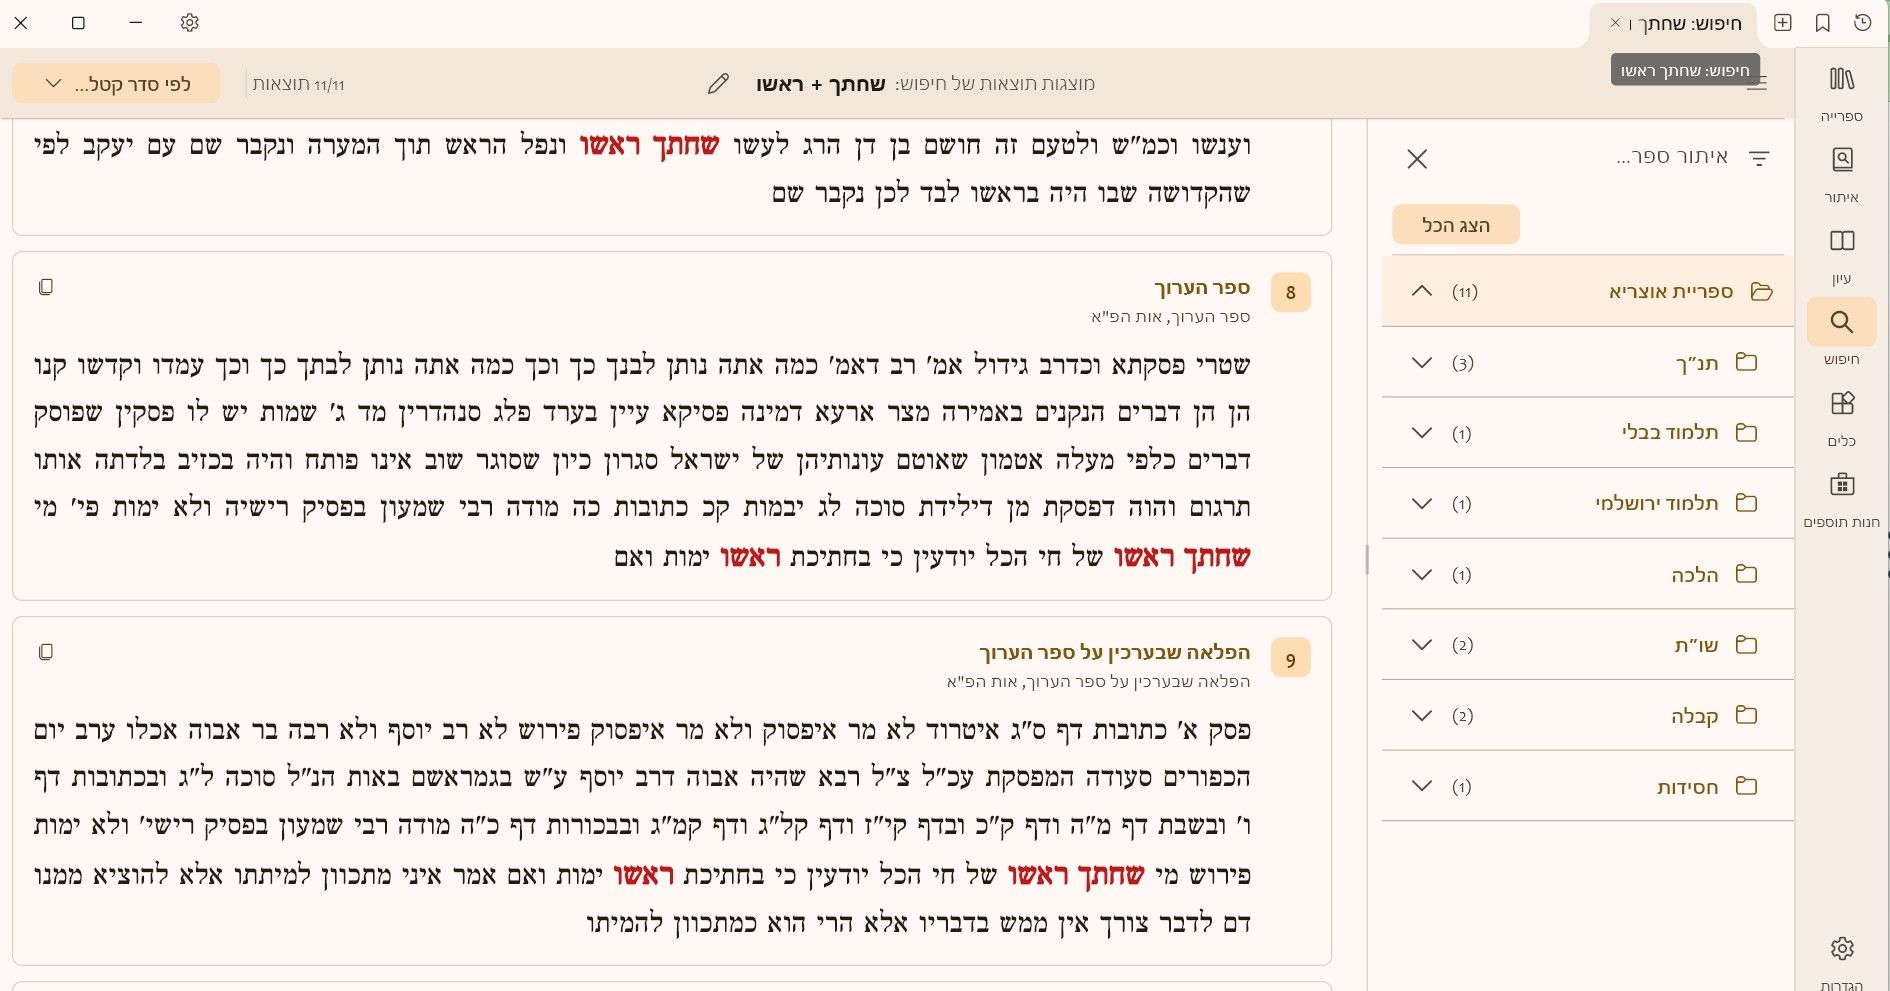Filter results to the קבלה category

pyautogui.click(x=1695, y=716)
